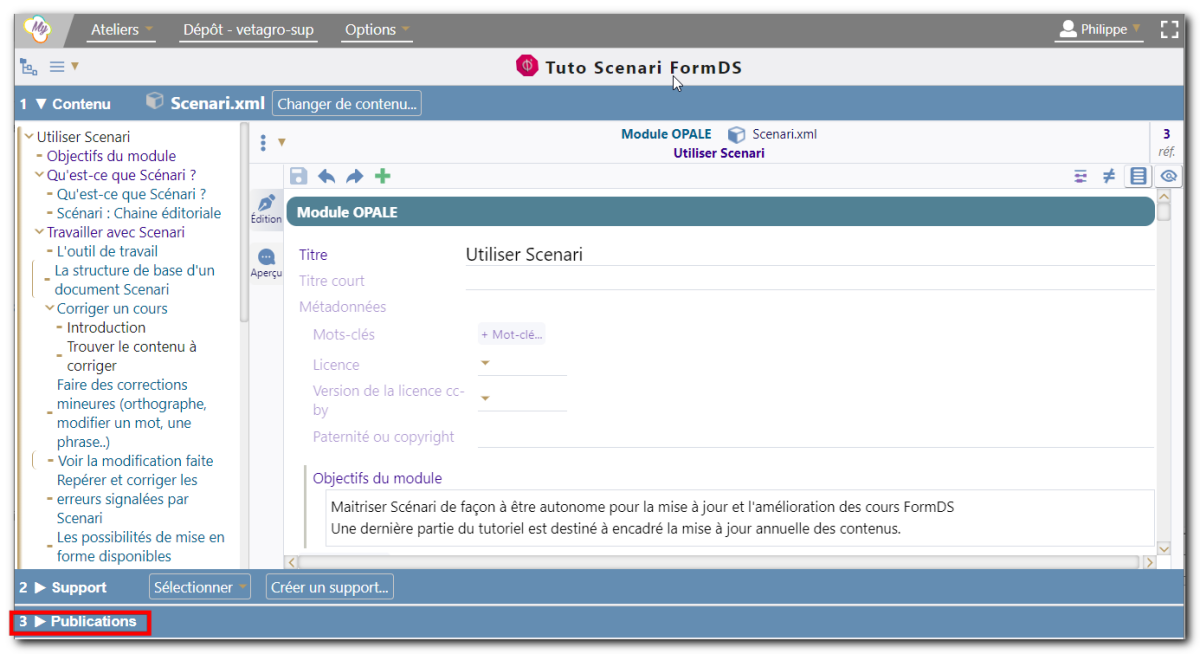Image resolution: width=1200 pixels, height=654 pixels.
Task: Open the Ateliers menu
Action: 122,30
